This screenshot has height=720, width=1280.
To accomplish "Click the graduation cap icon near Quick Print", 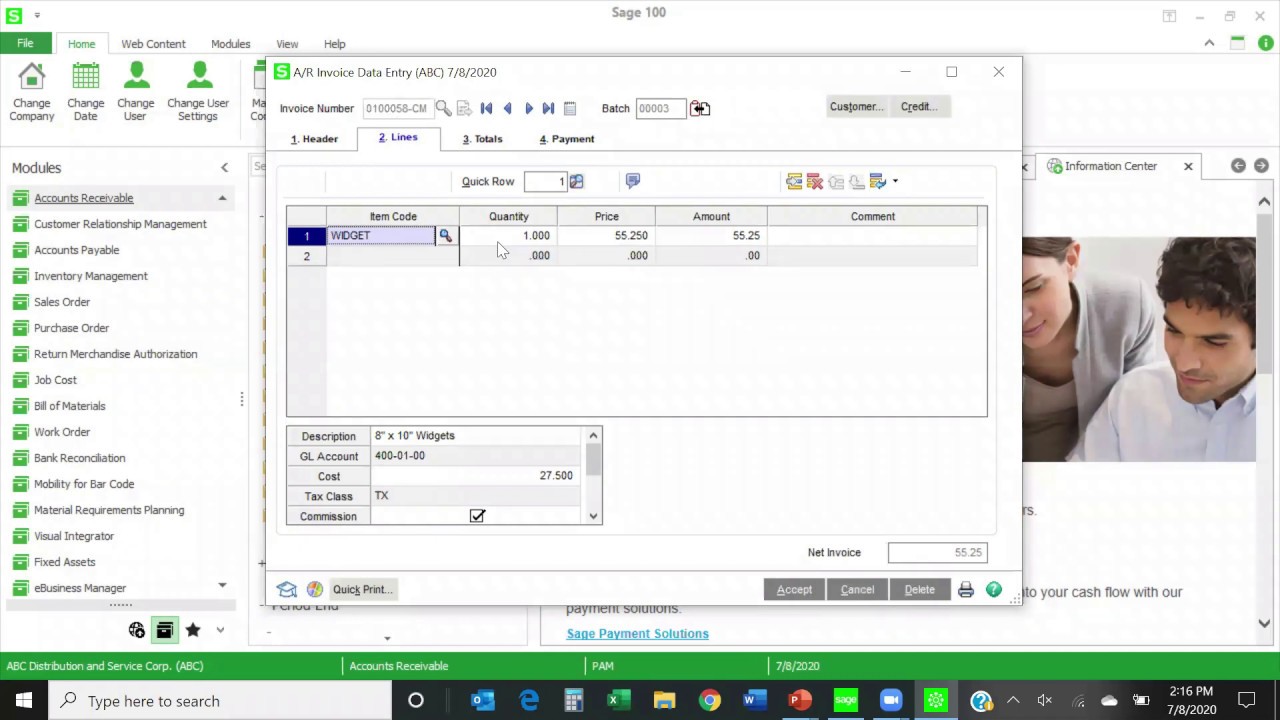I will 287,589.
